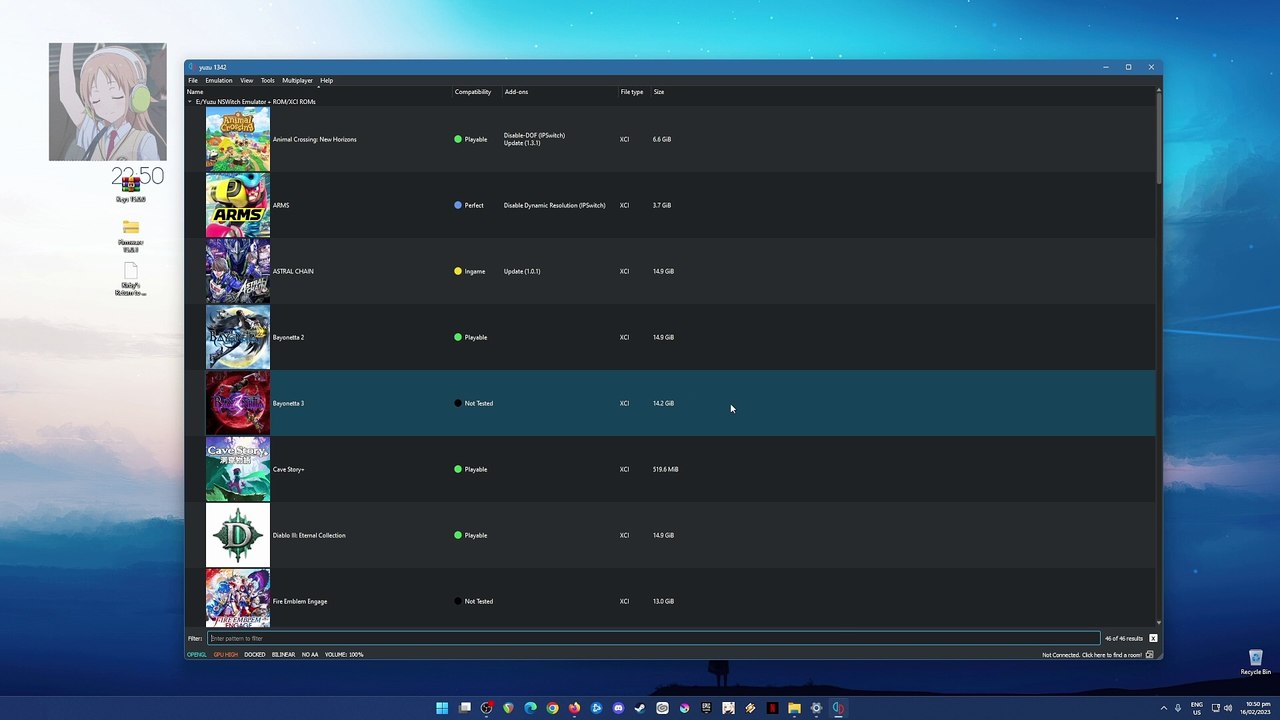Sort the list by the Compatibility column header
Screen dimensions: 1280x720
pyautogui.click(x=473, y=92)
